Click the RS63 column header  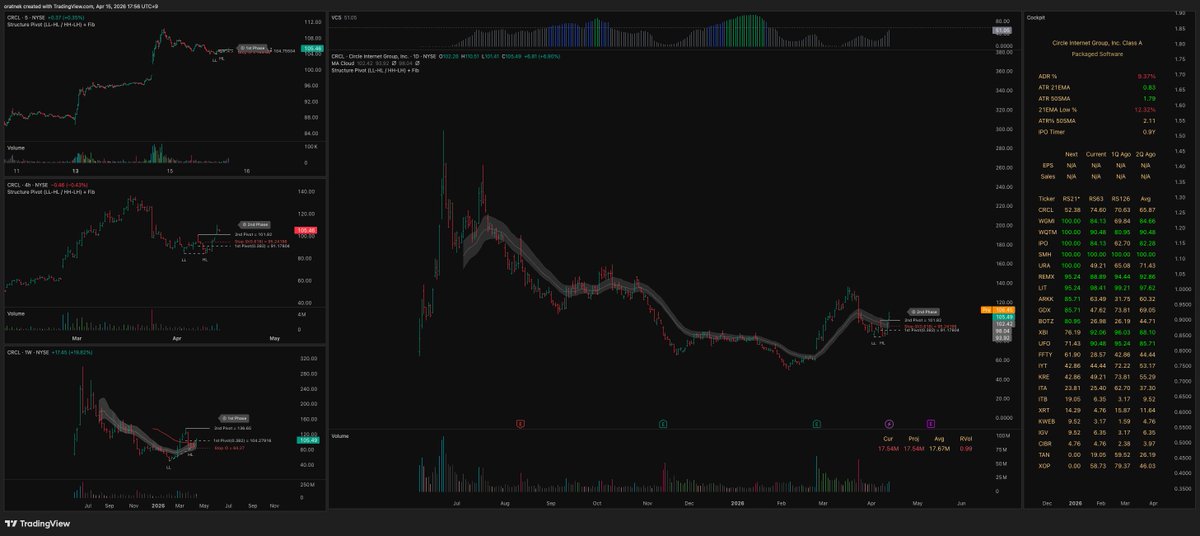pyautogui.click(x=1097, y=199)
